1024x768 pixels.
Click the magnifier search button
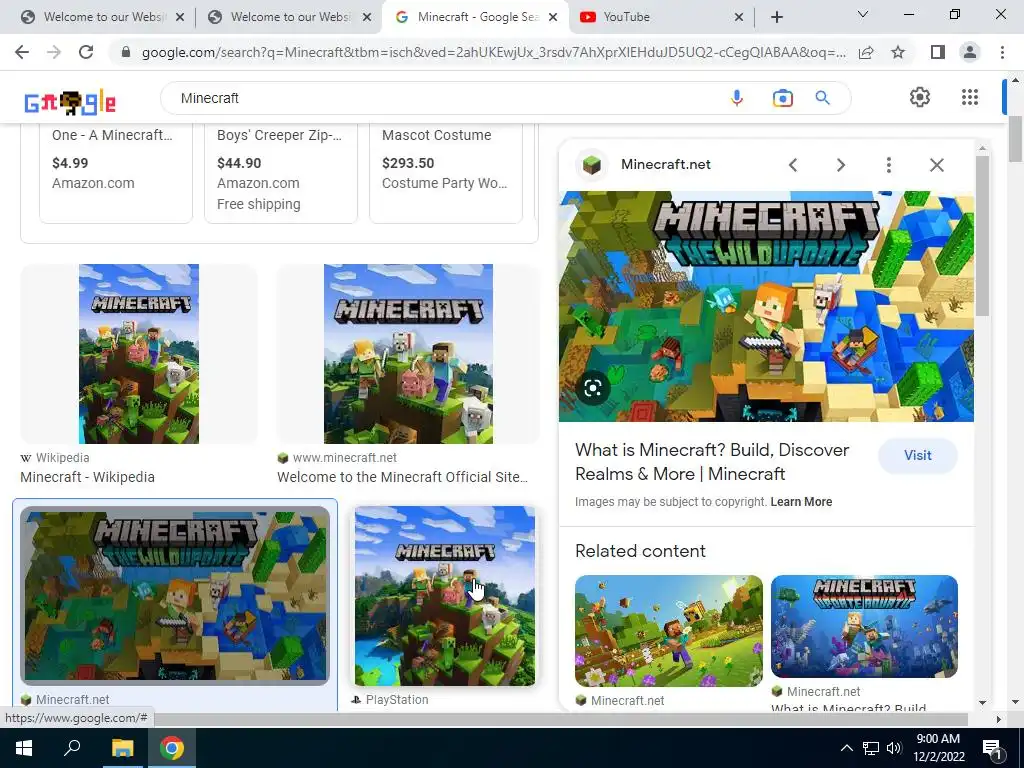822,98
